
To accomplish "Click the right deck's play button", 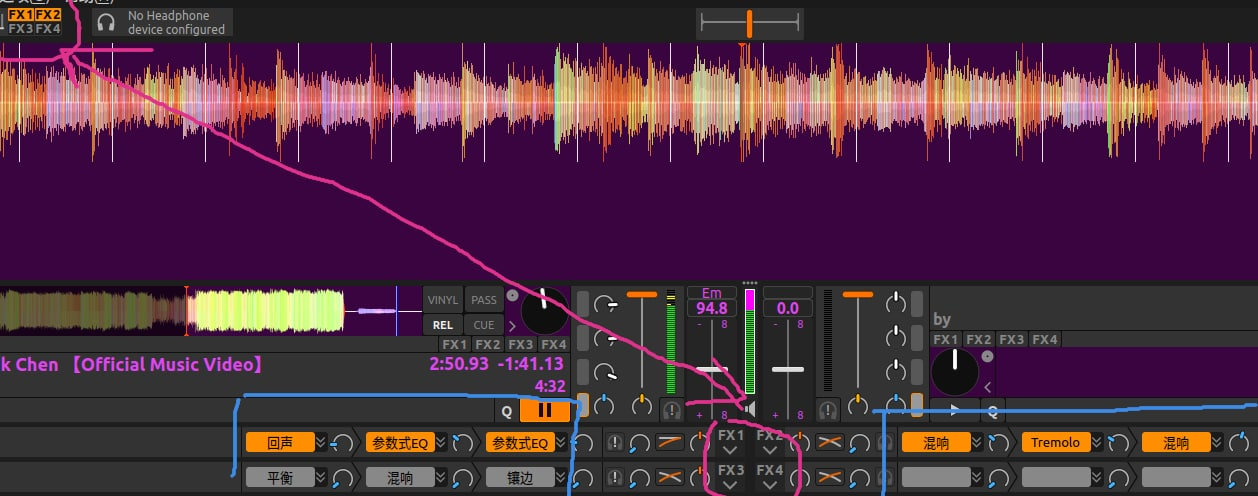I will (954, 410).
